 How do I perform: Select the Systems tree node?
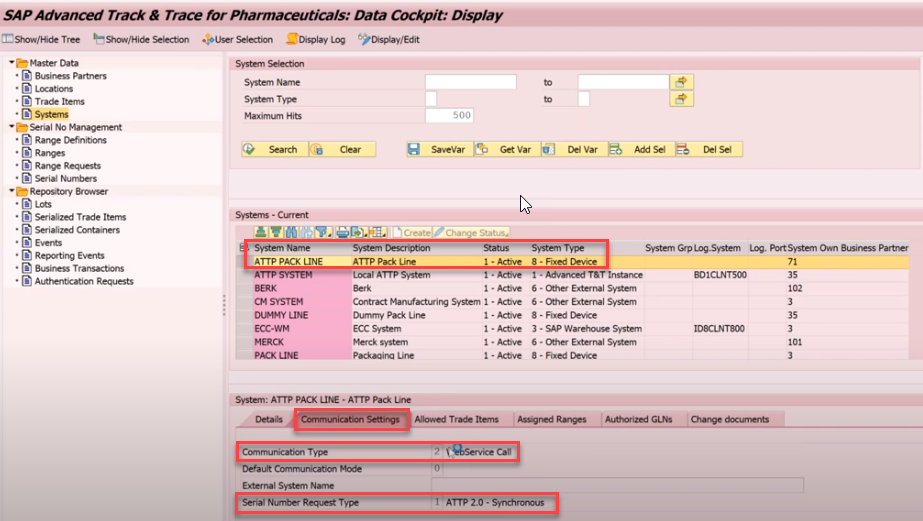tap(51, 114)
